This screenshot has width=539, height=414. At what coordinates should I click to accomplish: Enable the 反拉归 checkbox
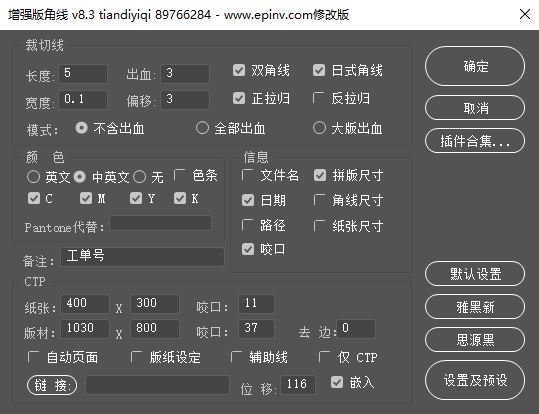click(319, 98)
